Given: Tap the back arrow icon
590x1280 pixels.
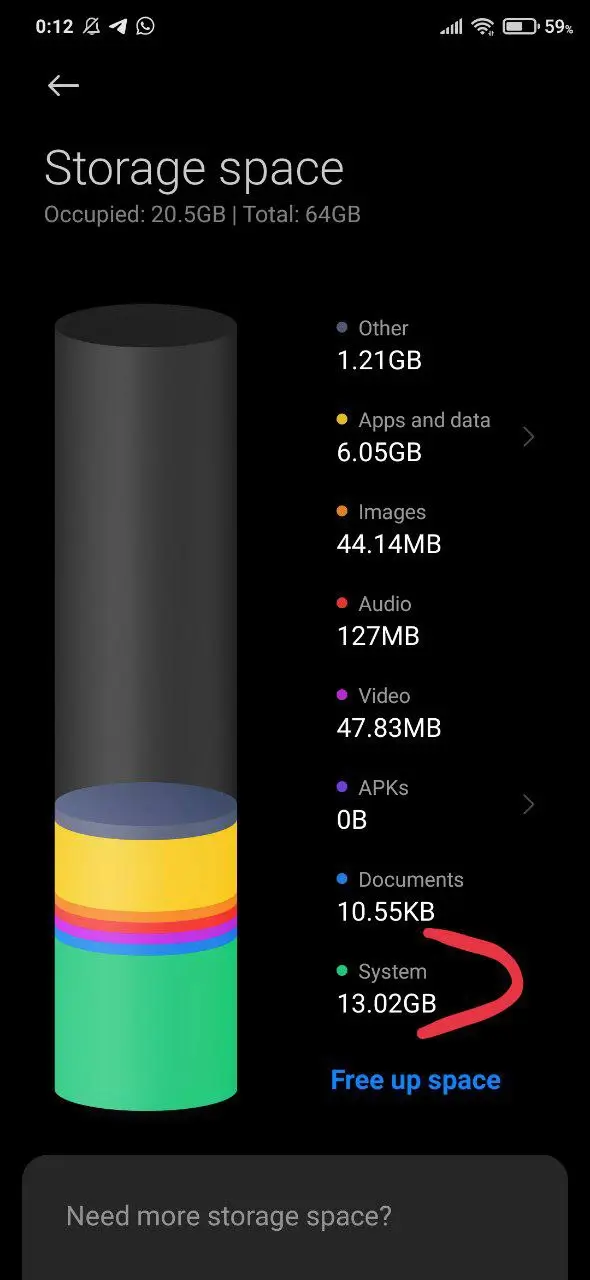Looking at the screenshot, I should [x=63, y=86].
